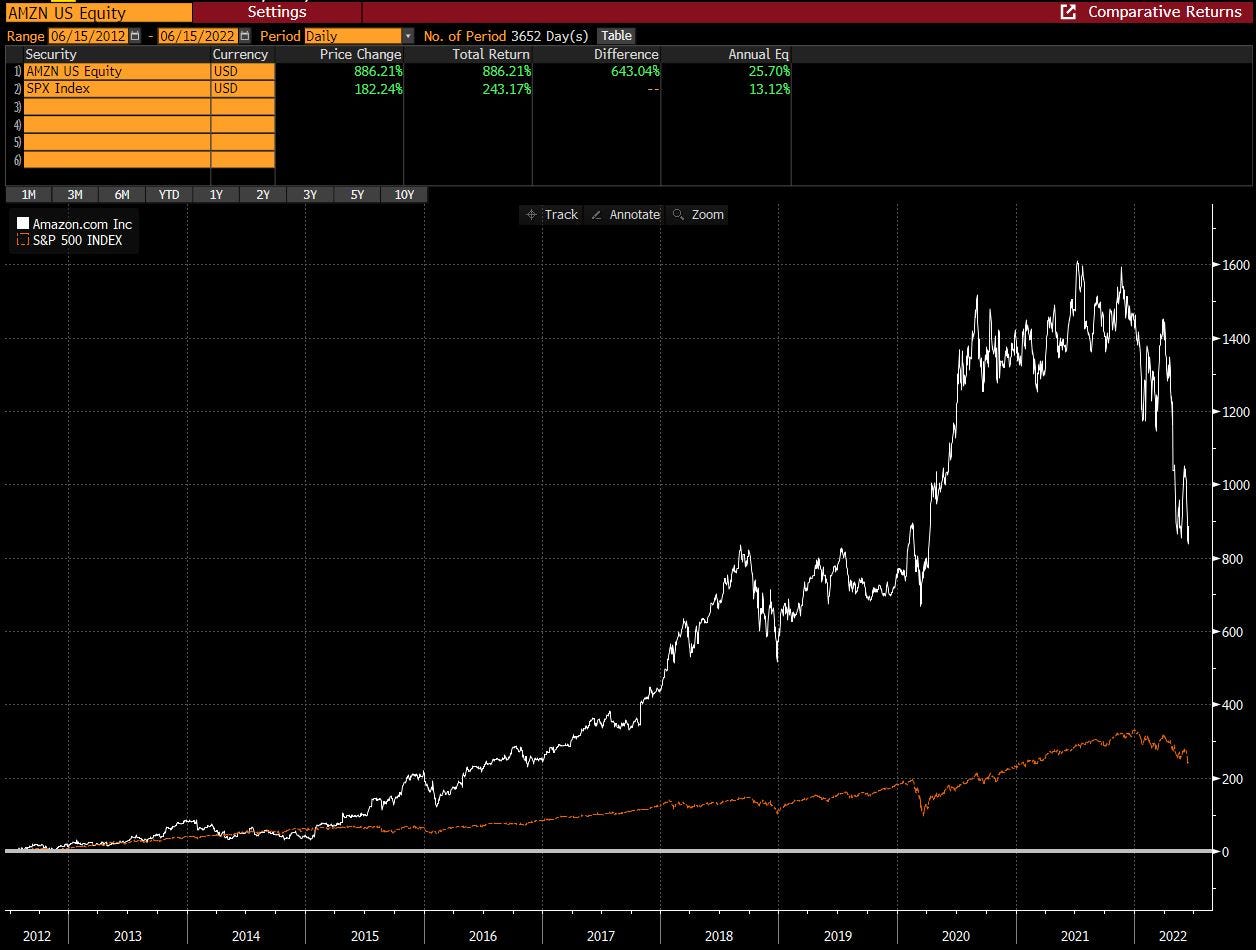Image resolution: width=1256 pixels, height=950 pixels.
Task: Click the Total Return column header
Action: tap(491, 54)
